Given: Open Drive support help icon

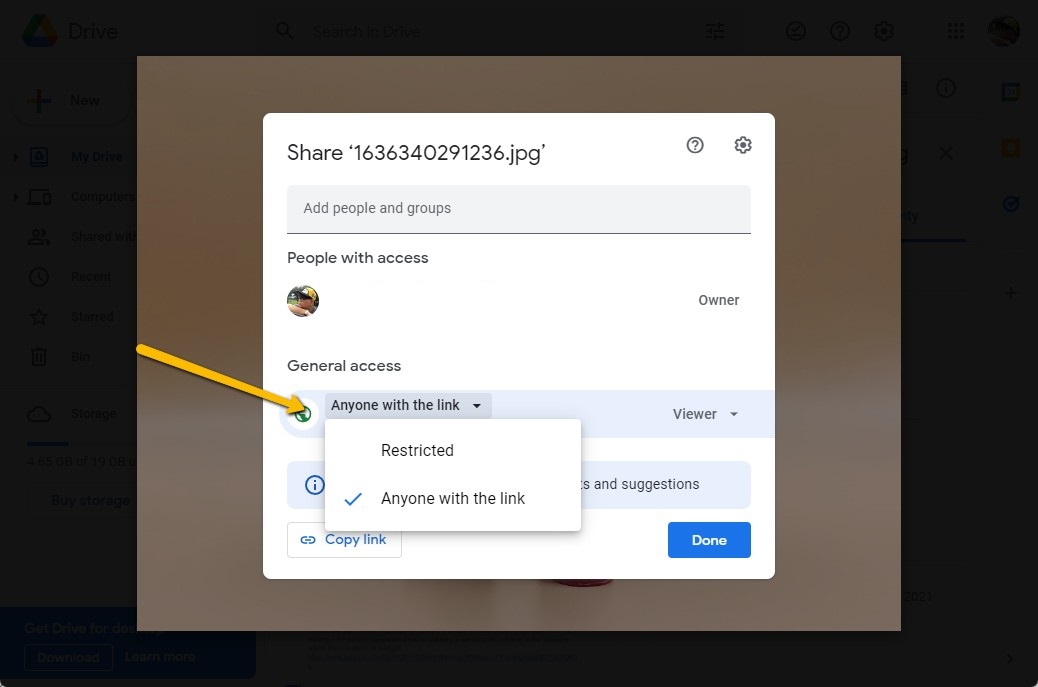Looking at the screenshot, I should tap(839, 31).
